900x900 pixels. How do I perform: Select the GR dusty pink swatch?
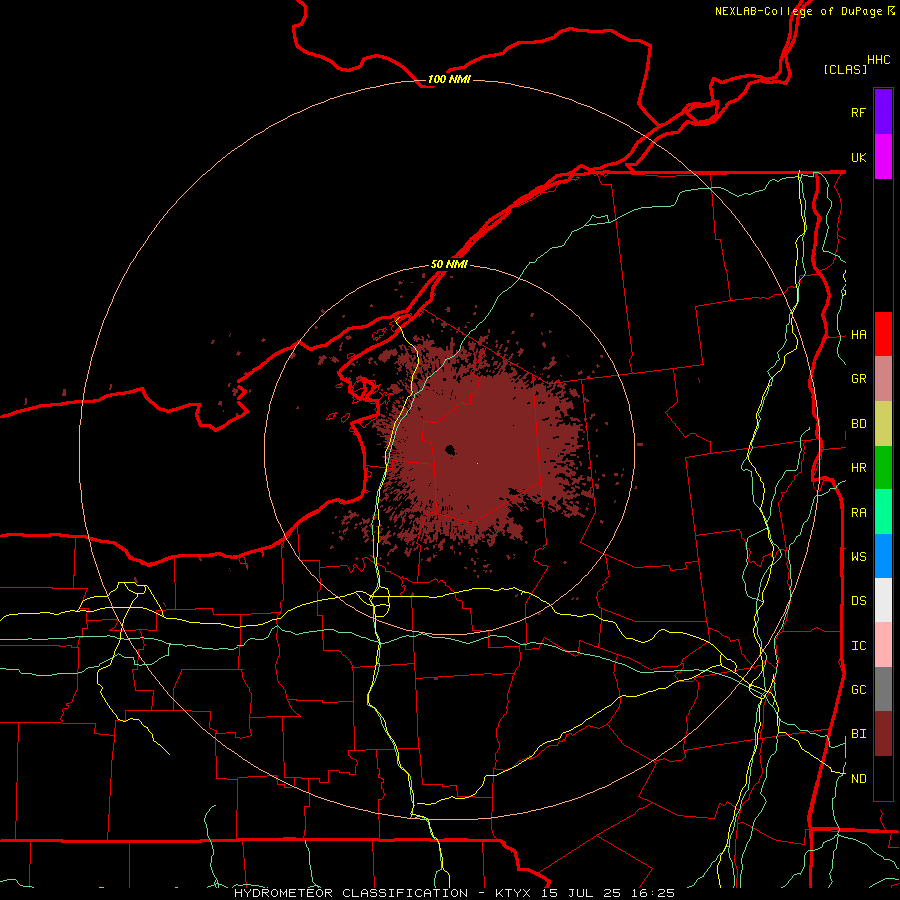tap(883, 378)
